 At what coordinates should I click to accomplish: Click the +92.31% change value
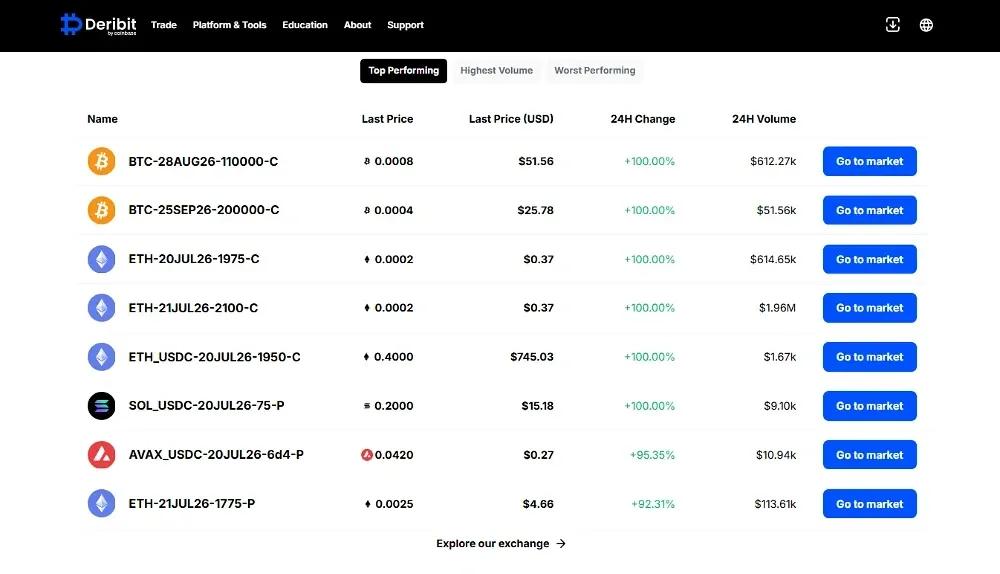(x=653, y=503)
